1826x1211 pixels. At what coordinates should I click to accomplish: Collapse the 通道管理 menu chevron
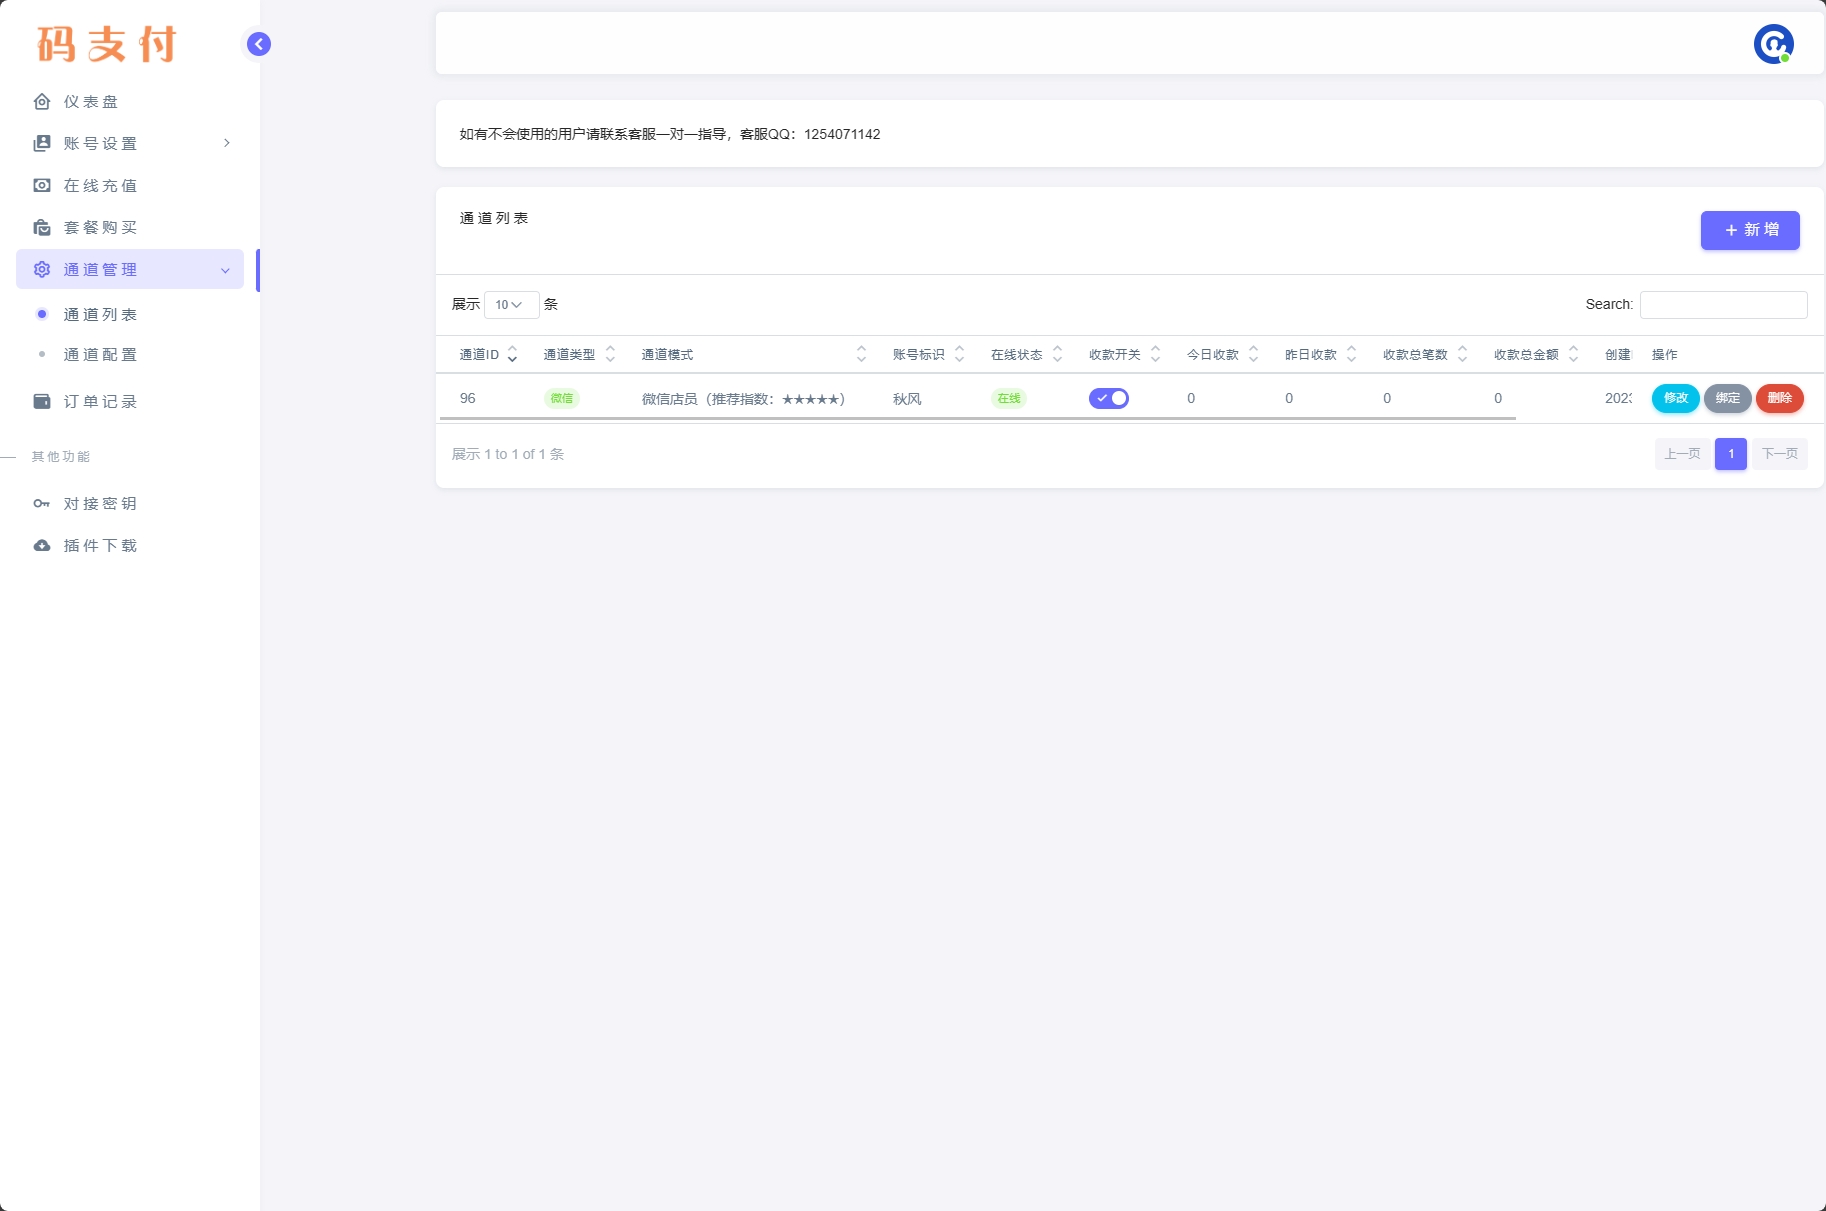pyautogui.click(x=225, y=270)
